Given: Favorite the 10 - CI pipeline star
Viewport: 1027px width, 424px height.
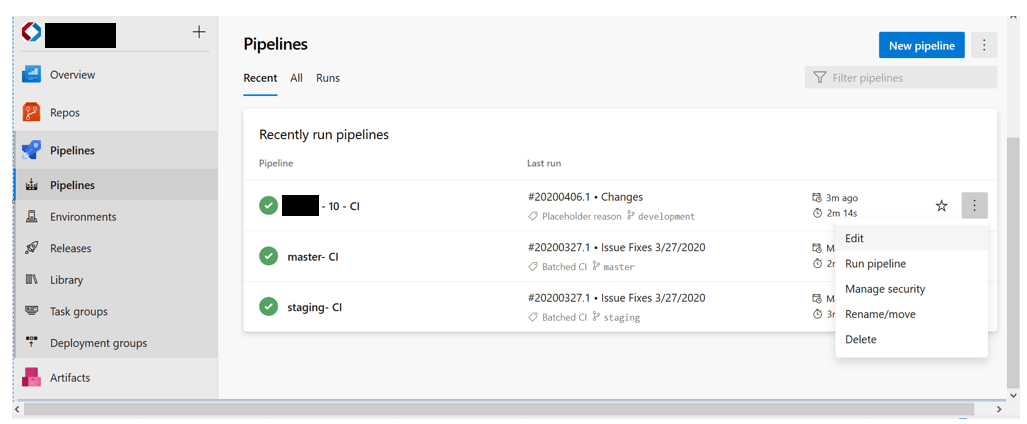Looking at the screenshot, I should tap(941, 206).
